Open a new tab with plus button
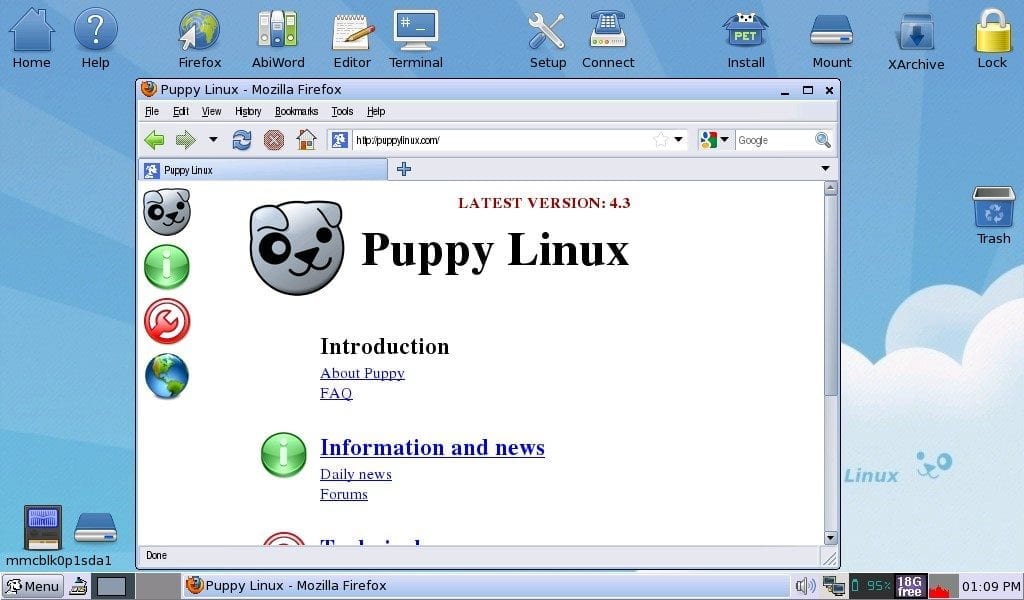The height and width of the screenshot is (600, 1024). click(404, 169)
